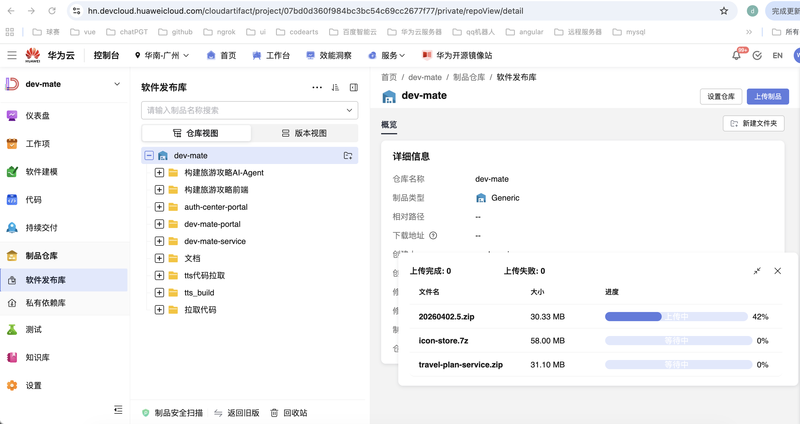
Task: Close the upload progress panel
Action: point(778,271)
